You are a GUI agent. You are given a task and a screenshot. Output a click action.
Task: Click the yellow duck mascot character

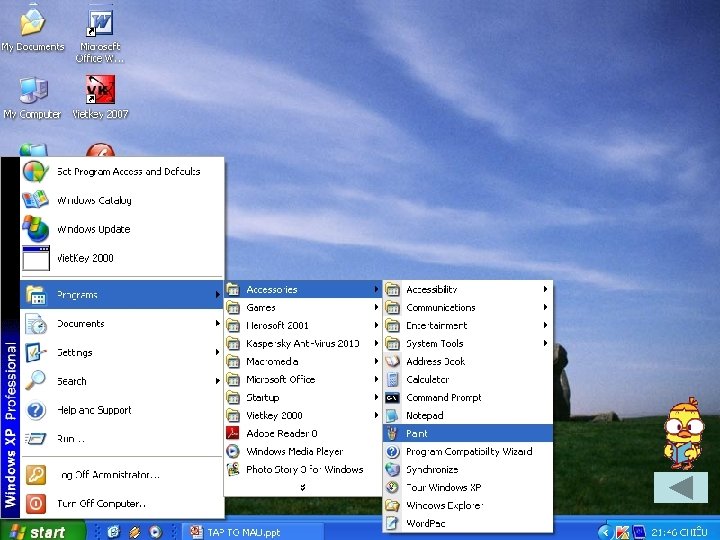point(684,433)
